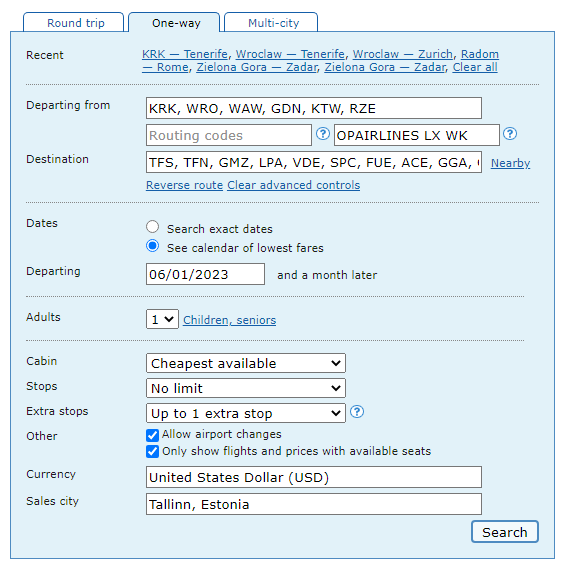Click the Nearby link

(x=510, y=163)
